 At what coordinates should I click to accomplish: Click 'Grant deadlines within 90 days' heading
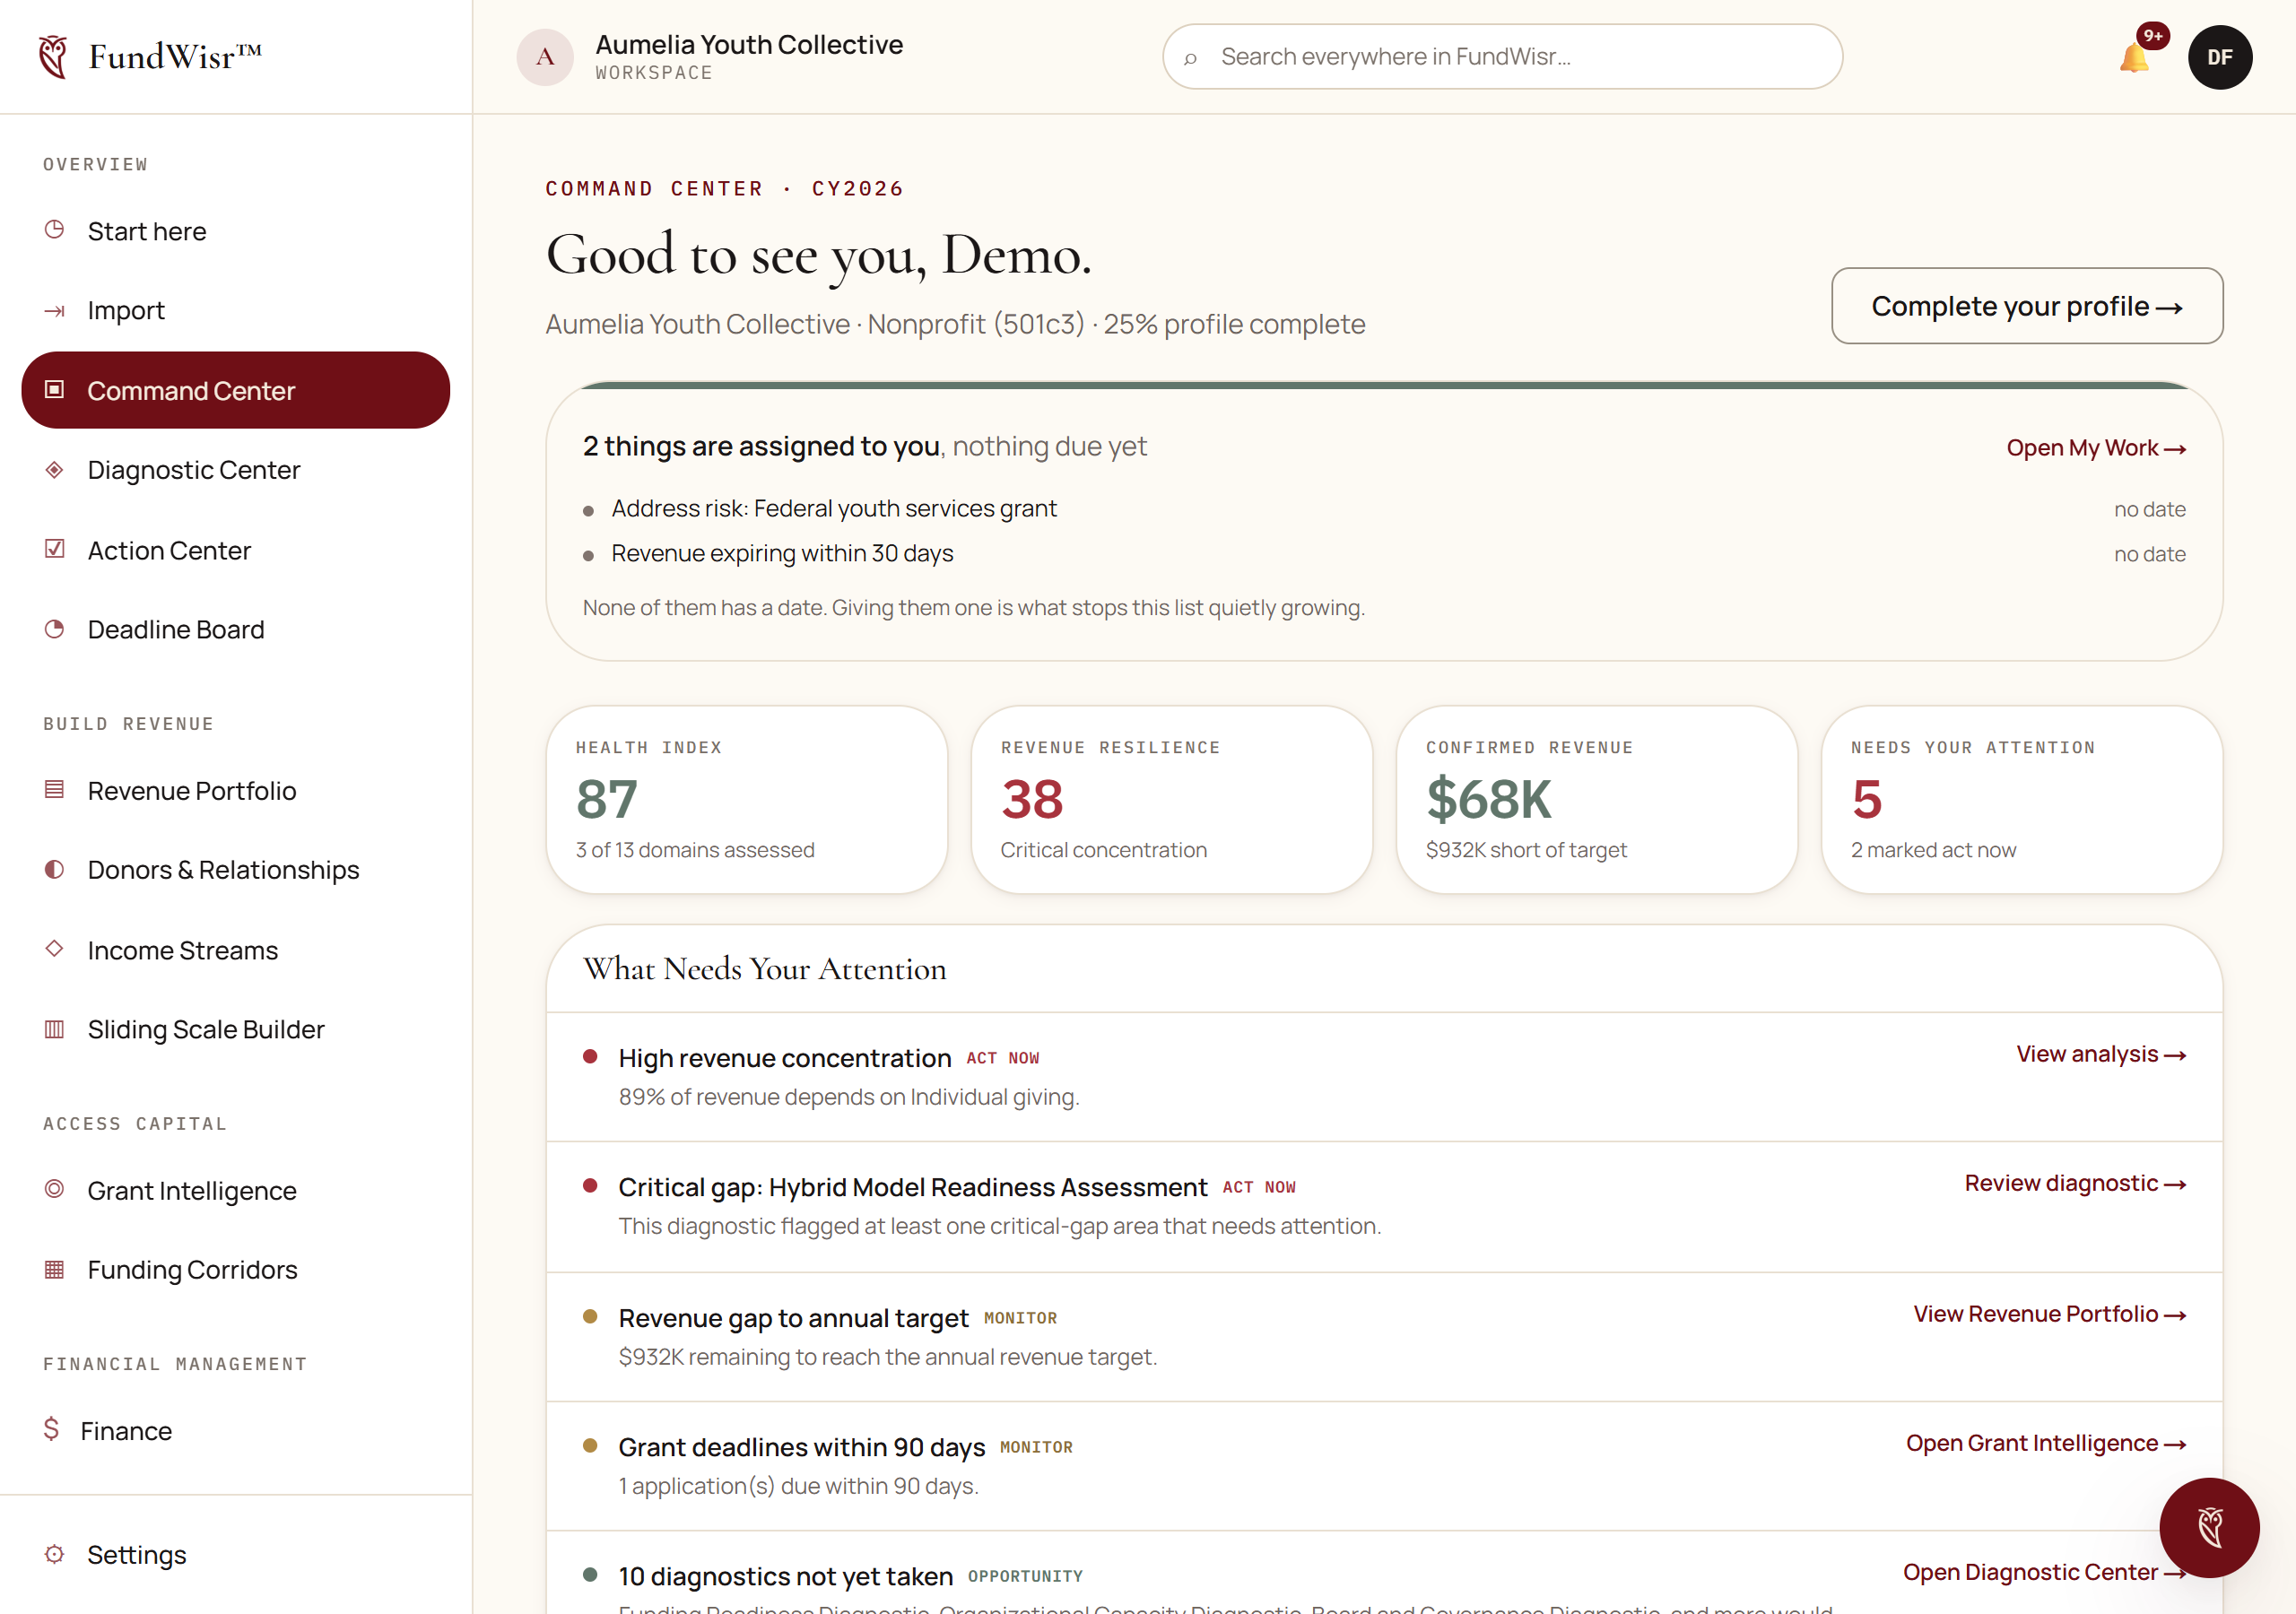pyautogui.click(x=802, y=1447)
